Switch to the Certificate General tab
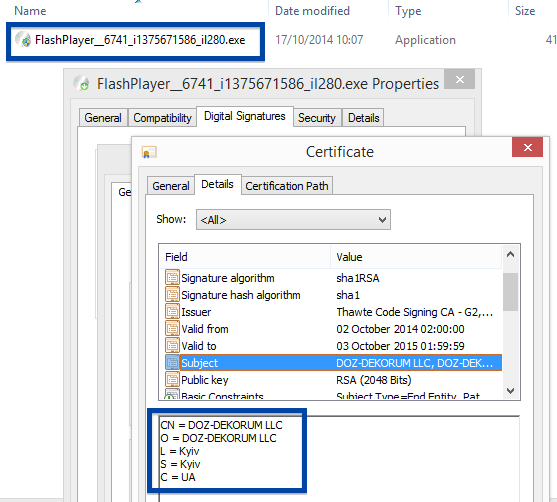Screen dimensions: 557x502 (171, 186)
